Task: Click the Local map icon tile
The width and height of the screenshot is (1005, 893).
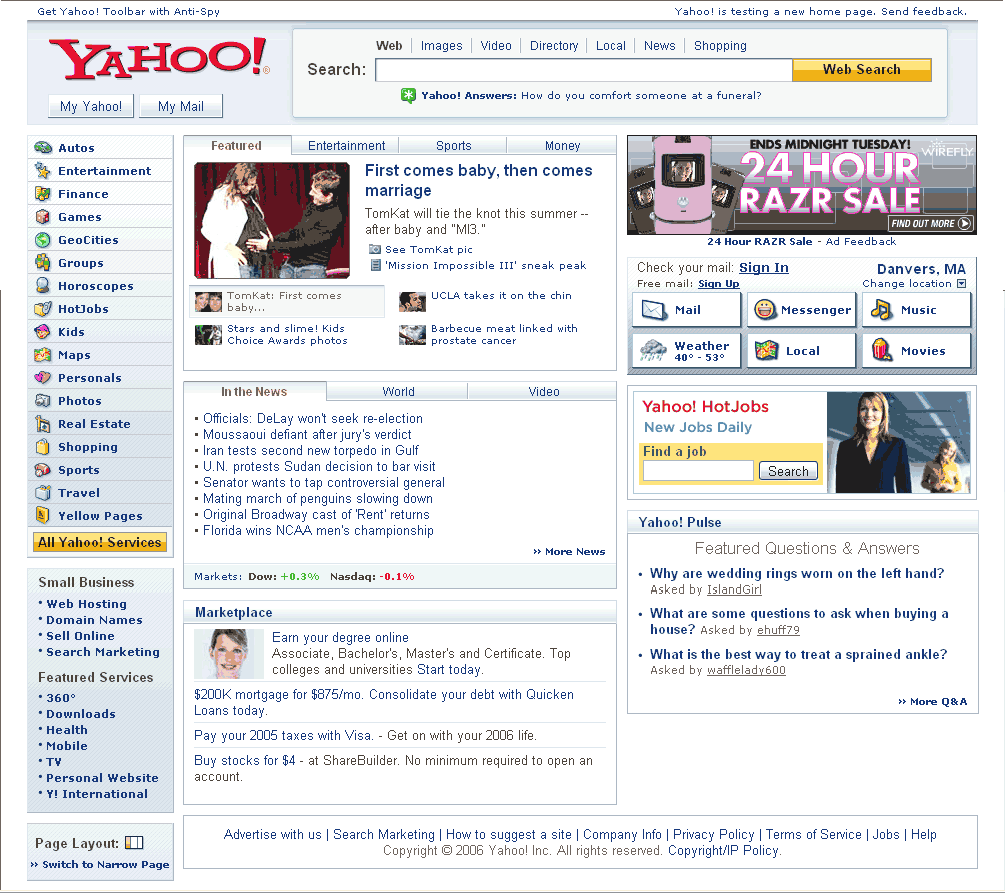Action: point(766,350)
